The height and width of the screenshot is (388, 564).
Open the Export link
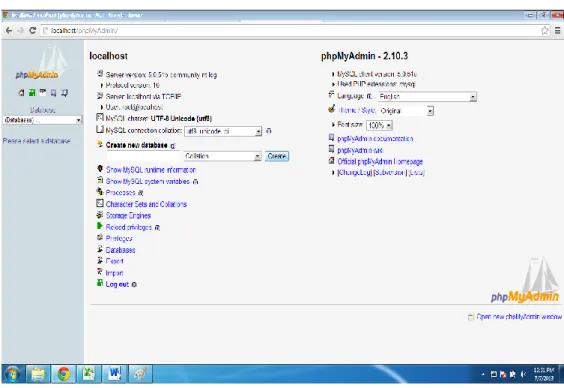click(x=115, y=261)
